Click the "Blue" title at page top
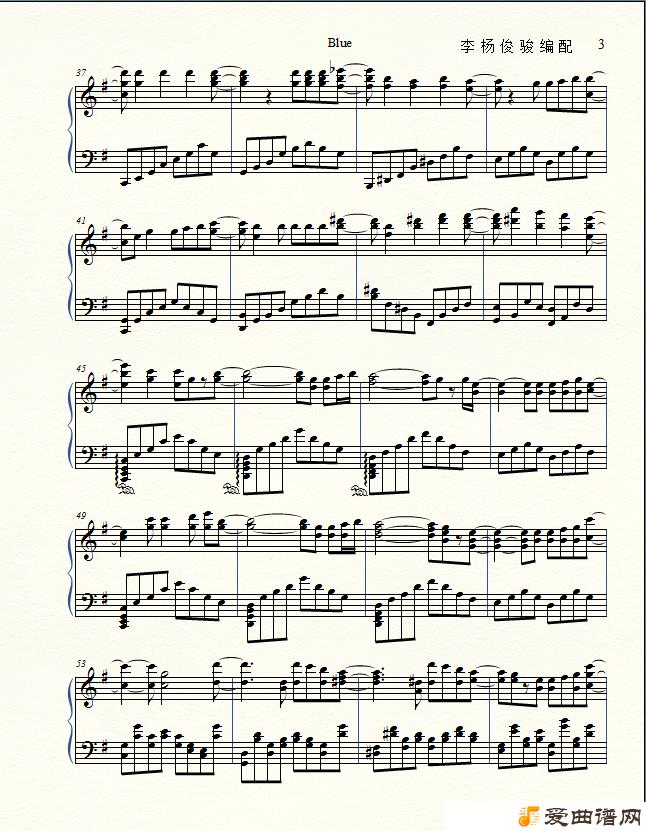 point(339,43)
